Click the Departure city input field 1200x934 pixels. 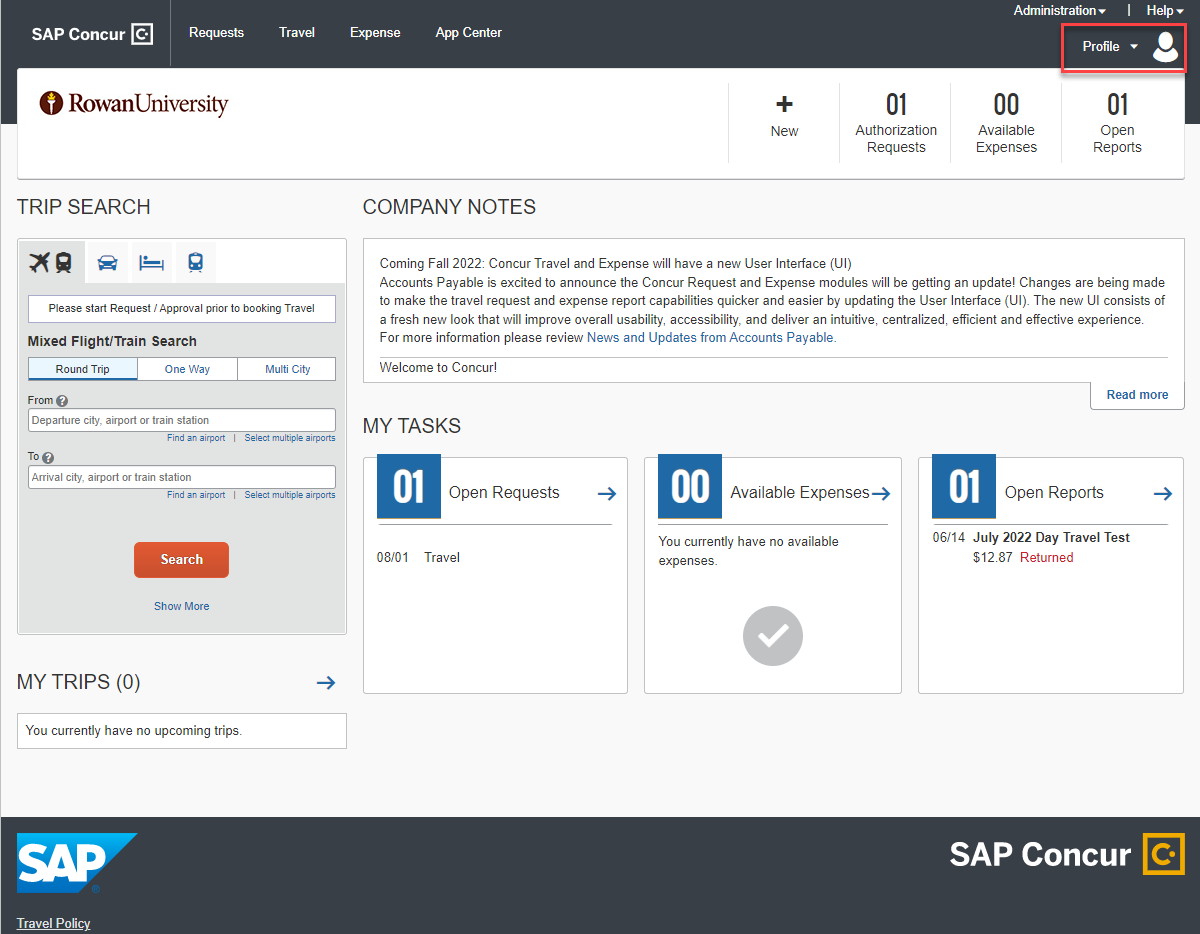coord(182,420)
